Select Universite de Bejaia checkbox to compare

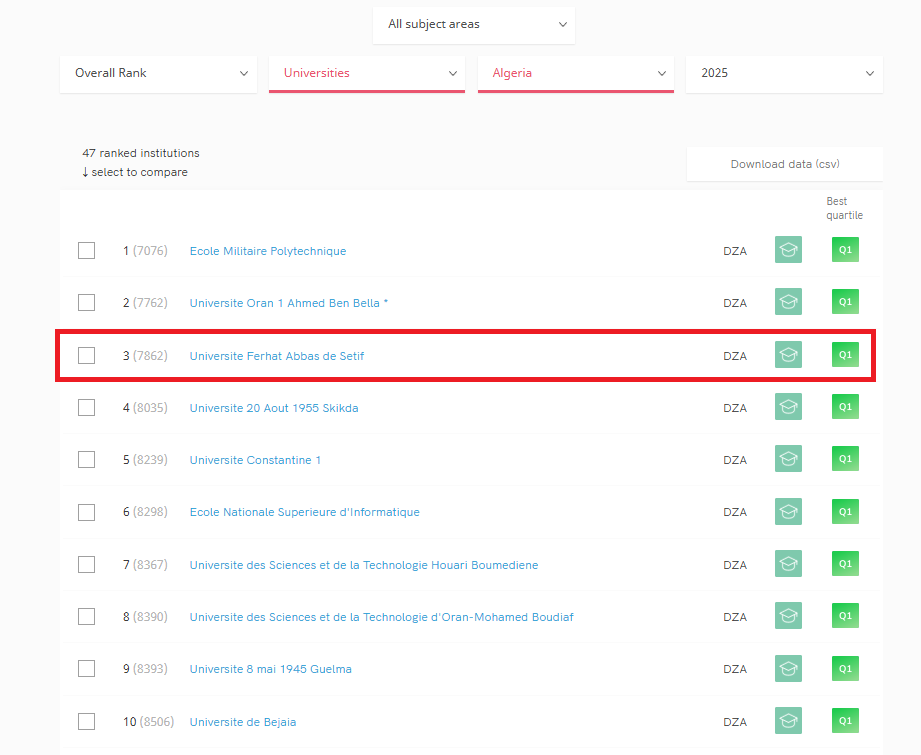[x=86, y=722]
